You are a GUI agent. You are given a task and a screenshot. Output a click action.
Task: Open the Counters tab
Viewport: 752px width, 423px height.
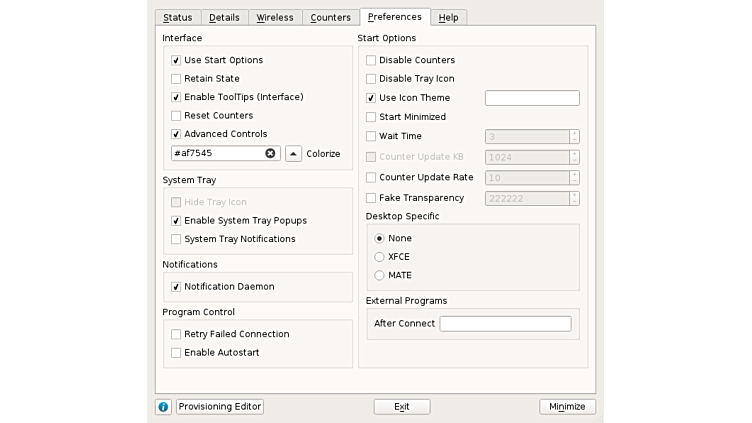330,18
